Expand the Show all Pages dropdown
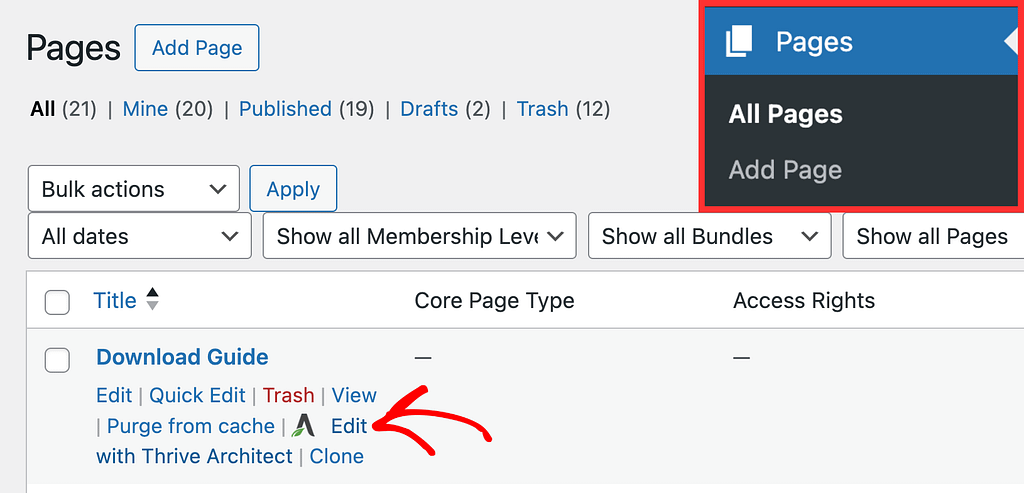 point(933,236)
